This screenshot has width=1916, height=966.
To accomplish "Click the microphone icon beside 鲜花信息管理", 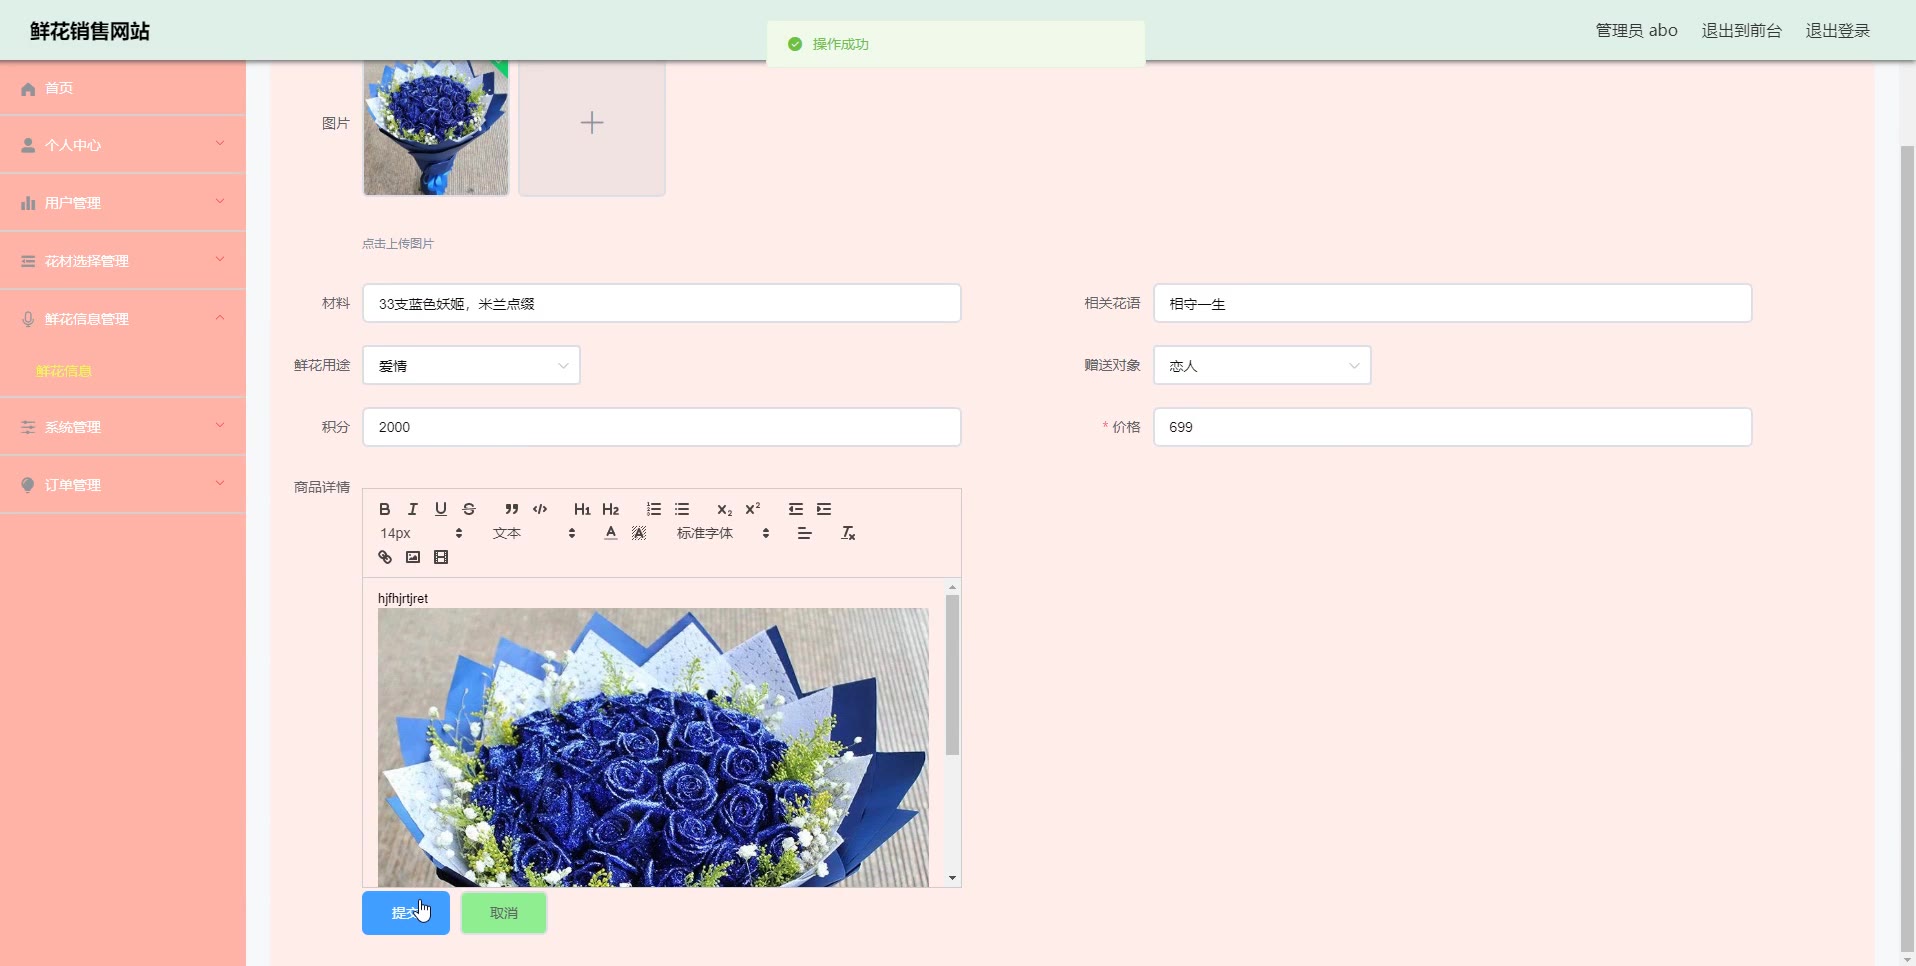I will click(28, 319).
